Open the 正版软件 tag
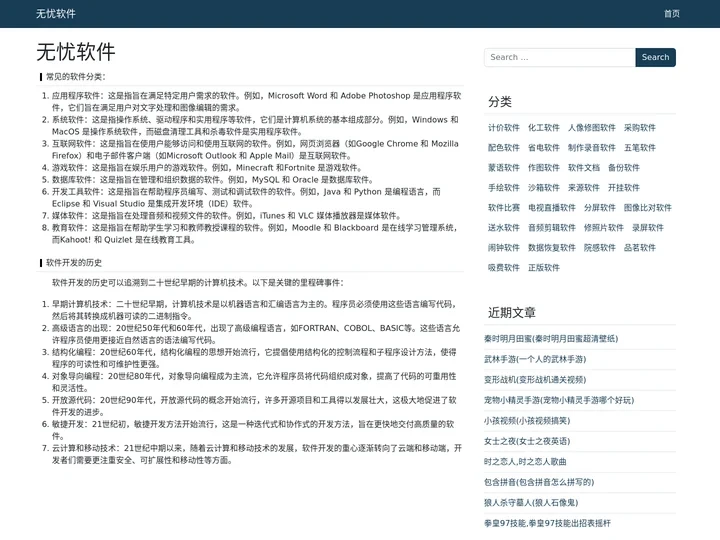Image resolution: width=720 pixels, height=540 pixels. 544,268
